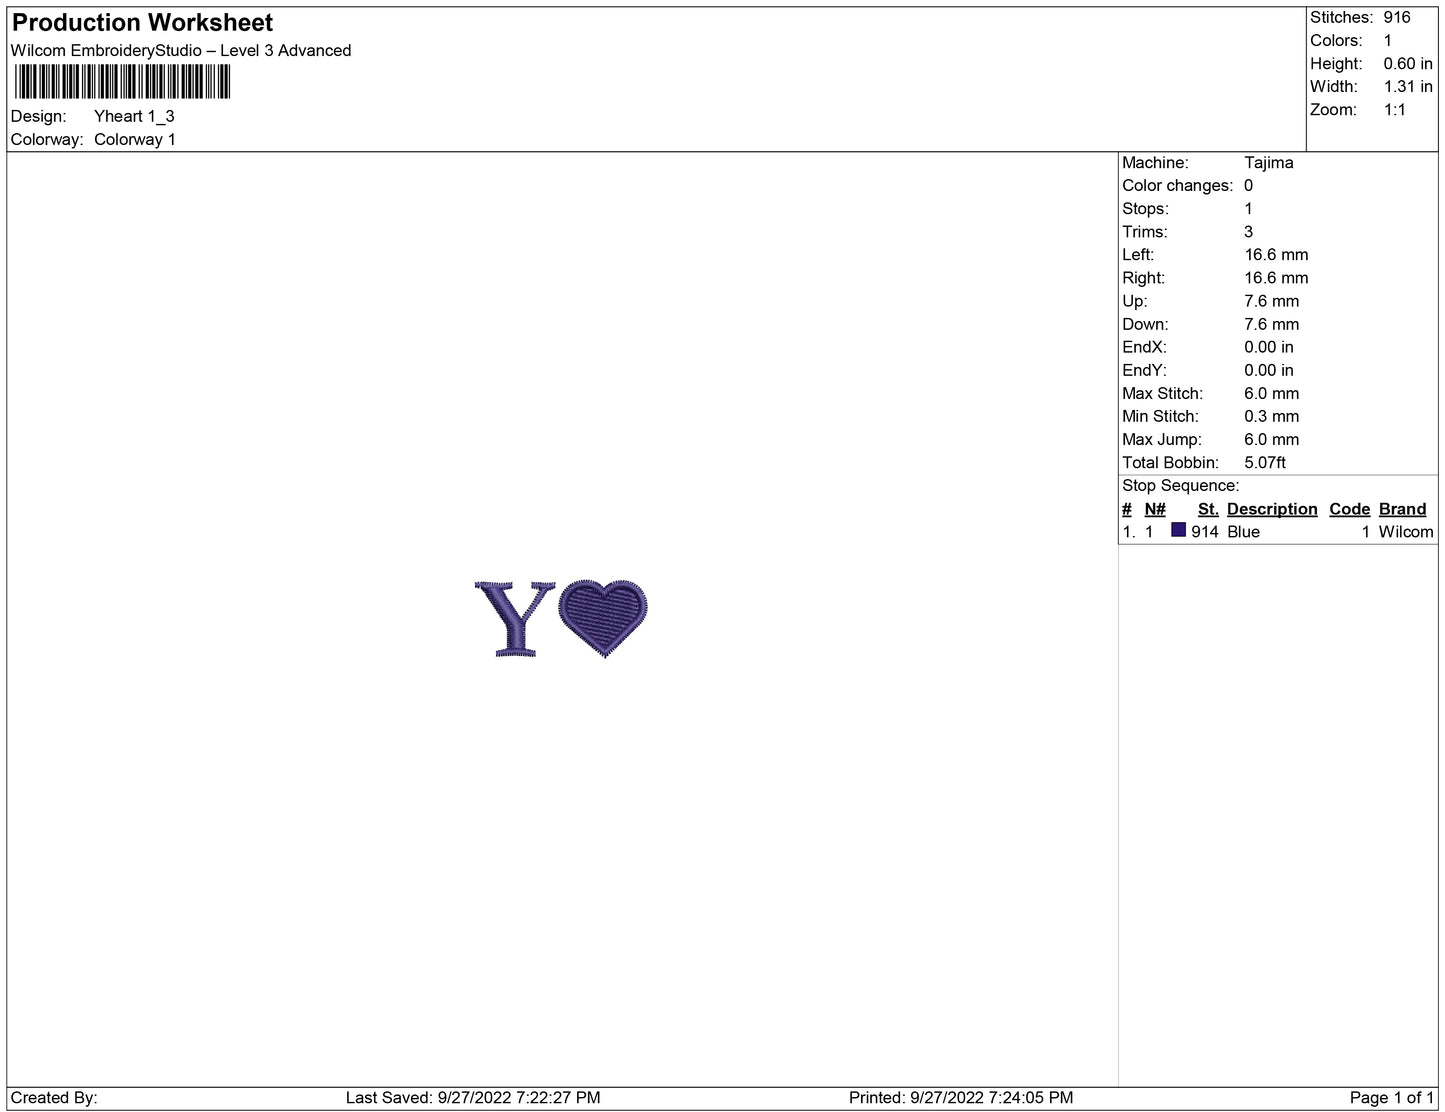This screenshot has width=1445, height=1112.
Task: Click the blue thread color swatch
Action: [1178, 530]
